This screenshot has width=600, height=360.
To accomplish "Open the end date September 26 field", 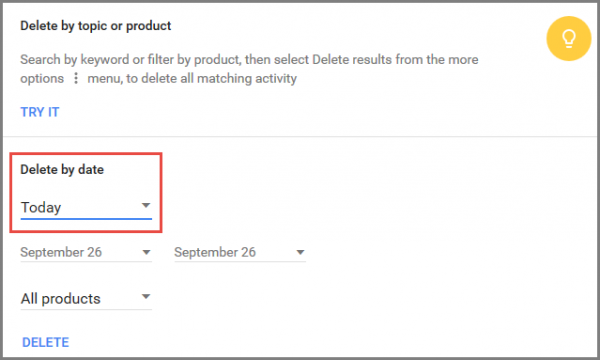I will point(240,252).
